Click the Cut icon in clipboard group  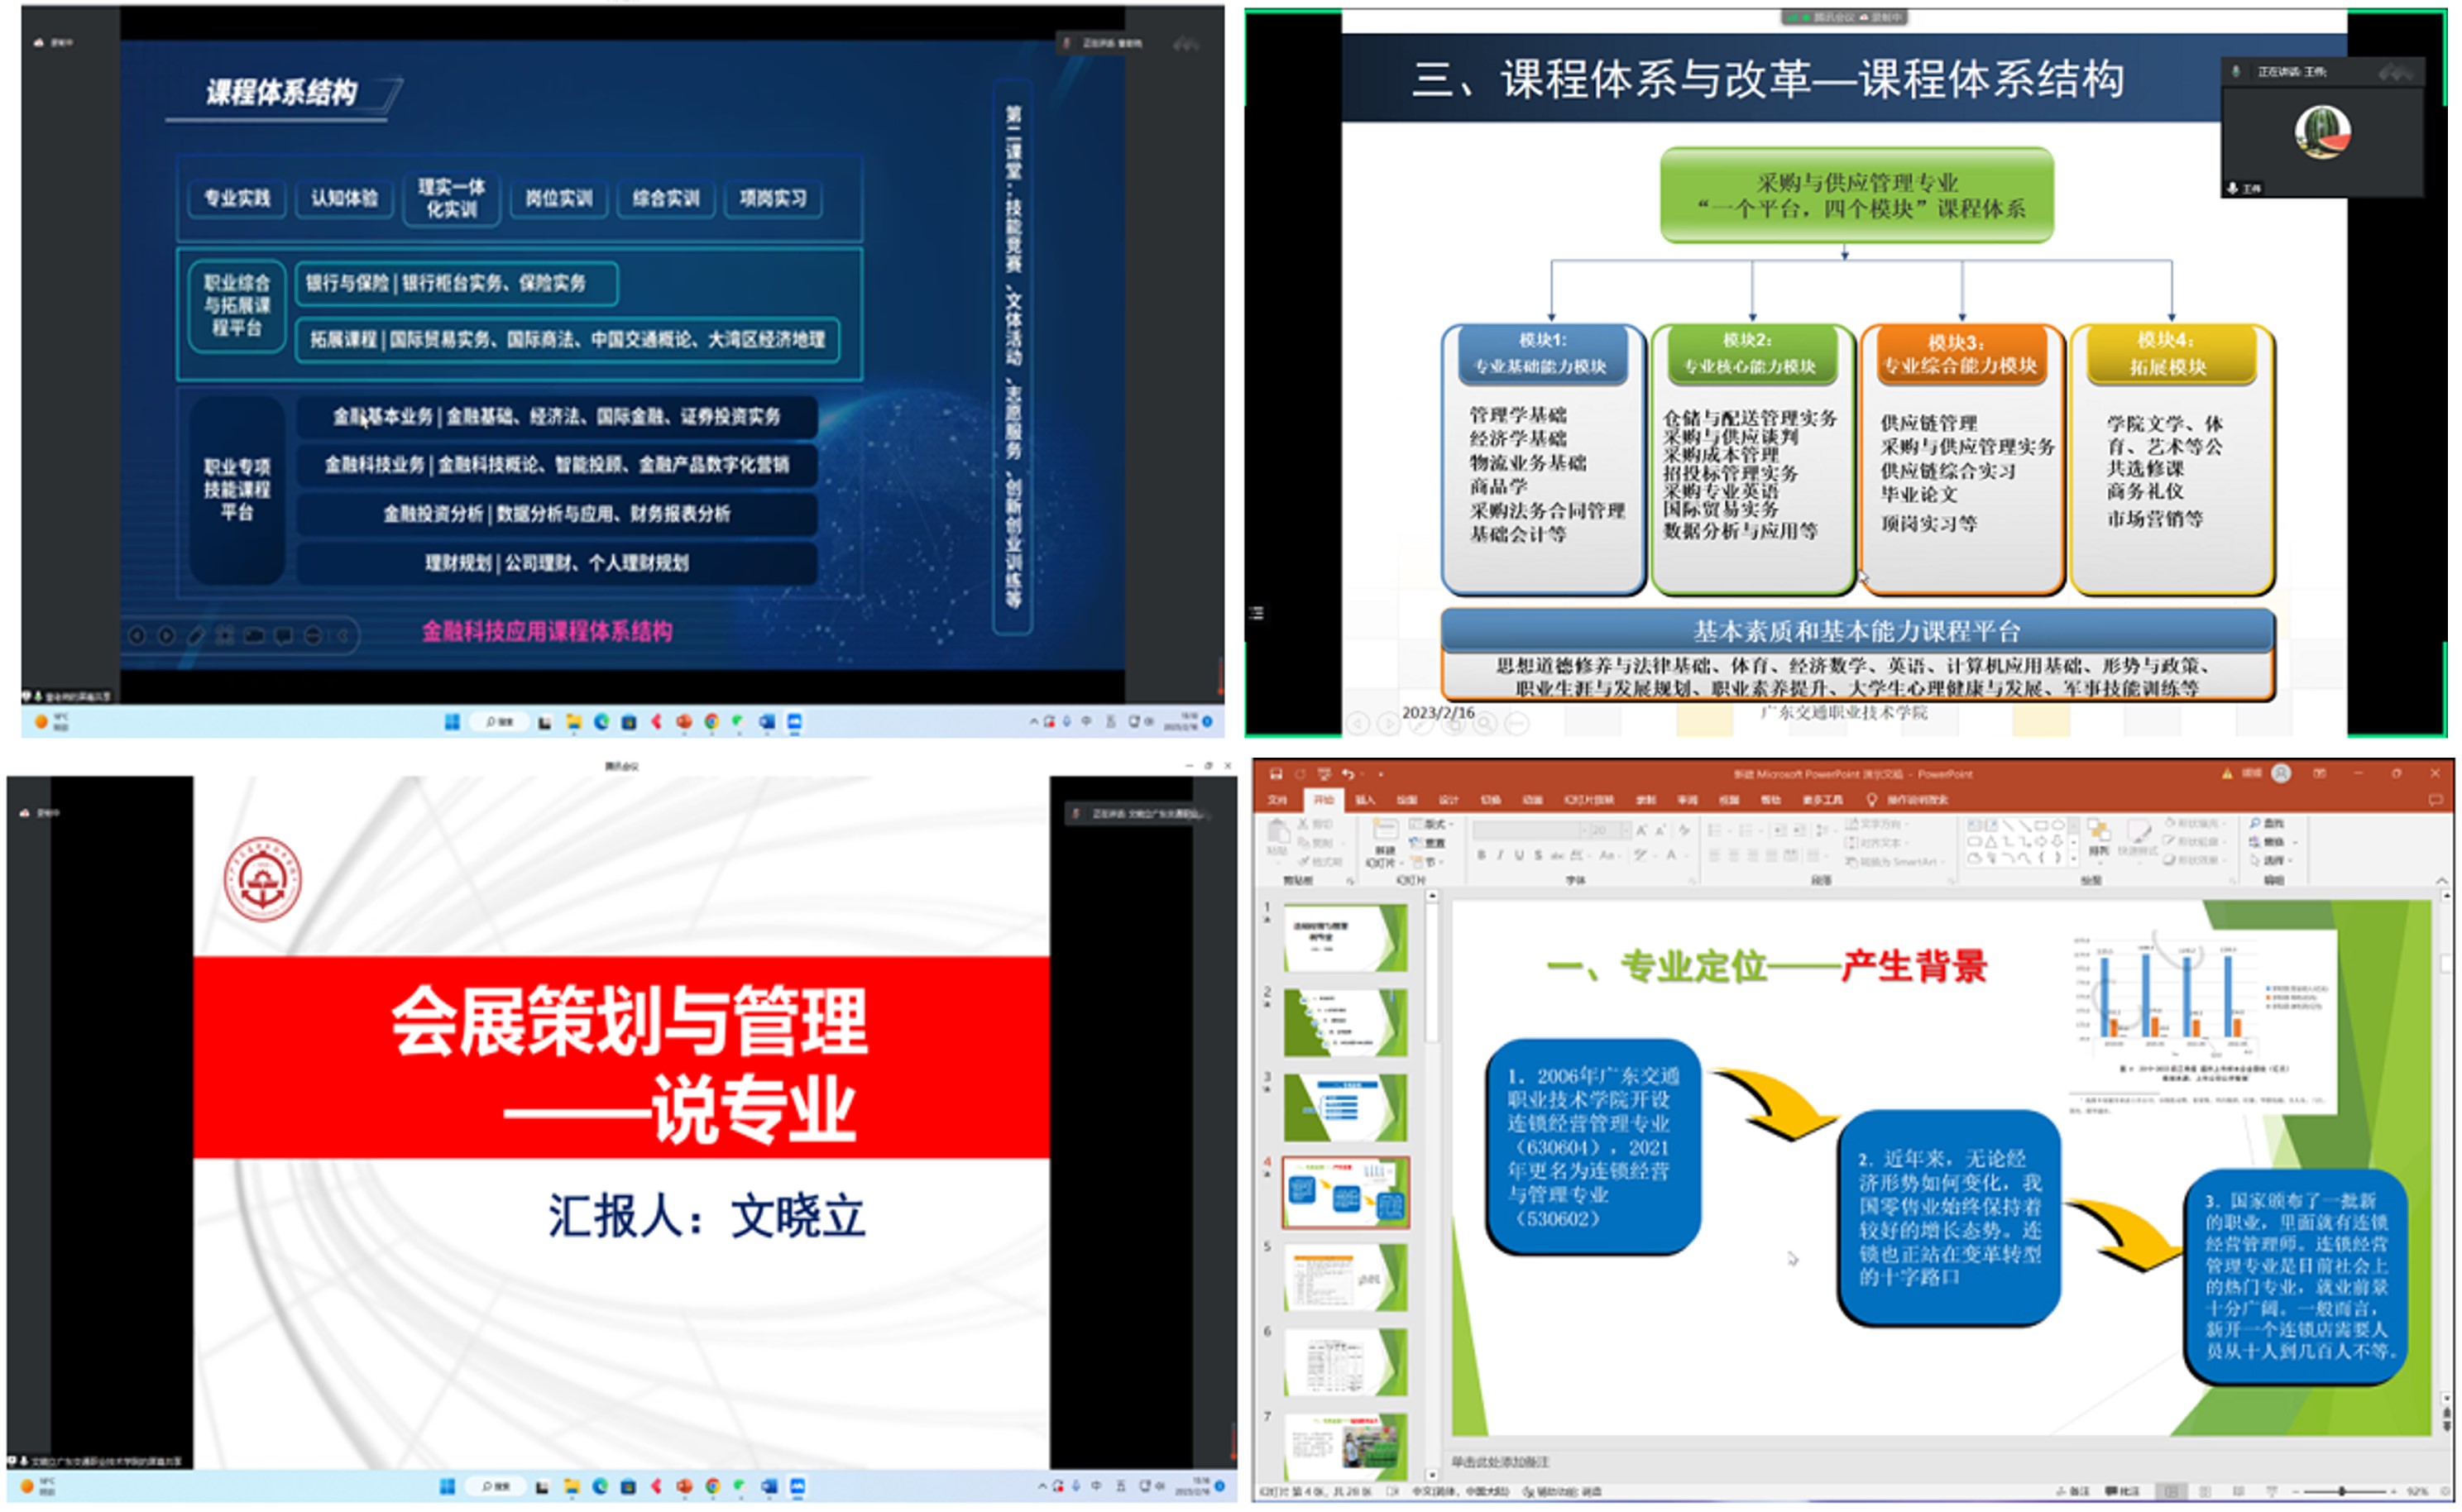tap(1315, 825)
